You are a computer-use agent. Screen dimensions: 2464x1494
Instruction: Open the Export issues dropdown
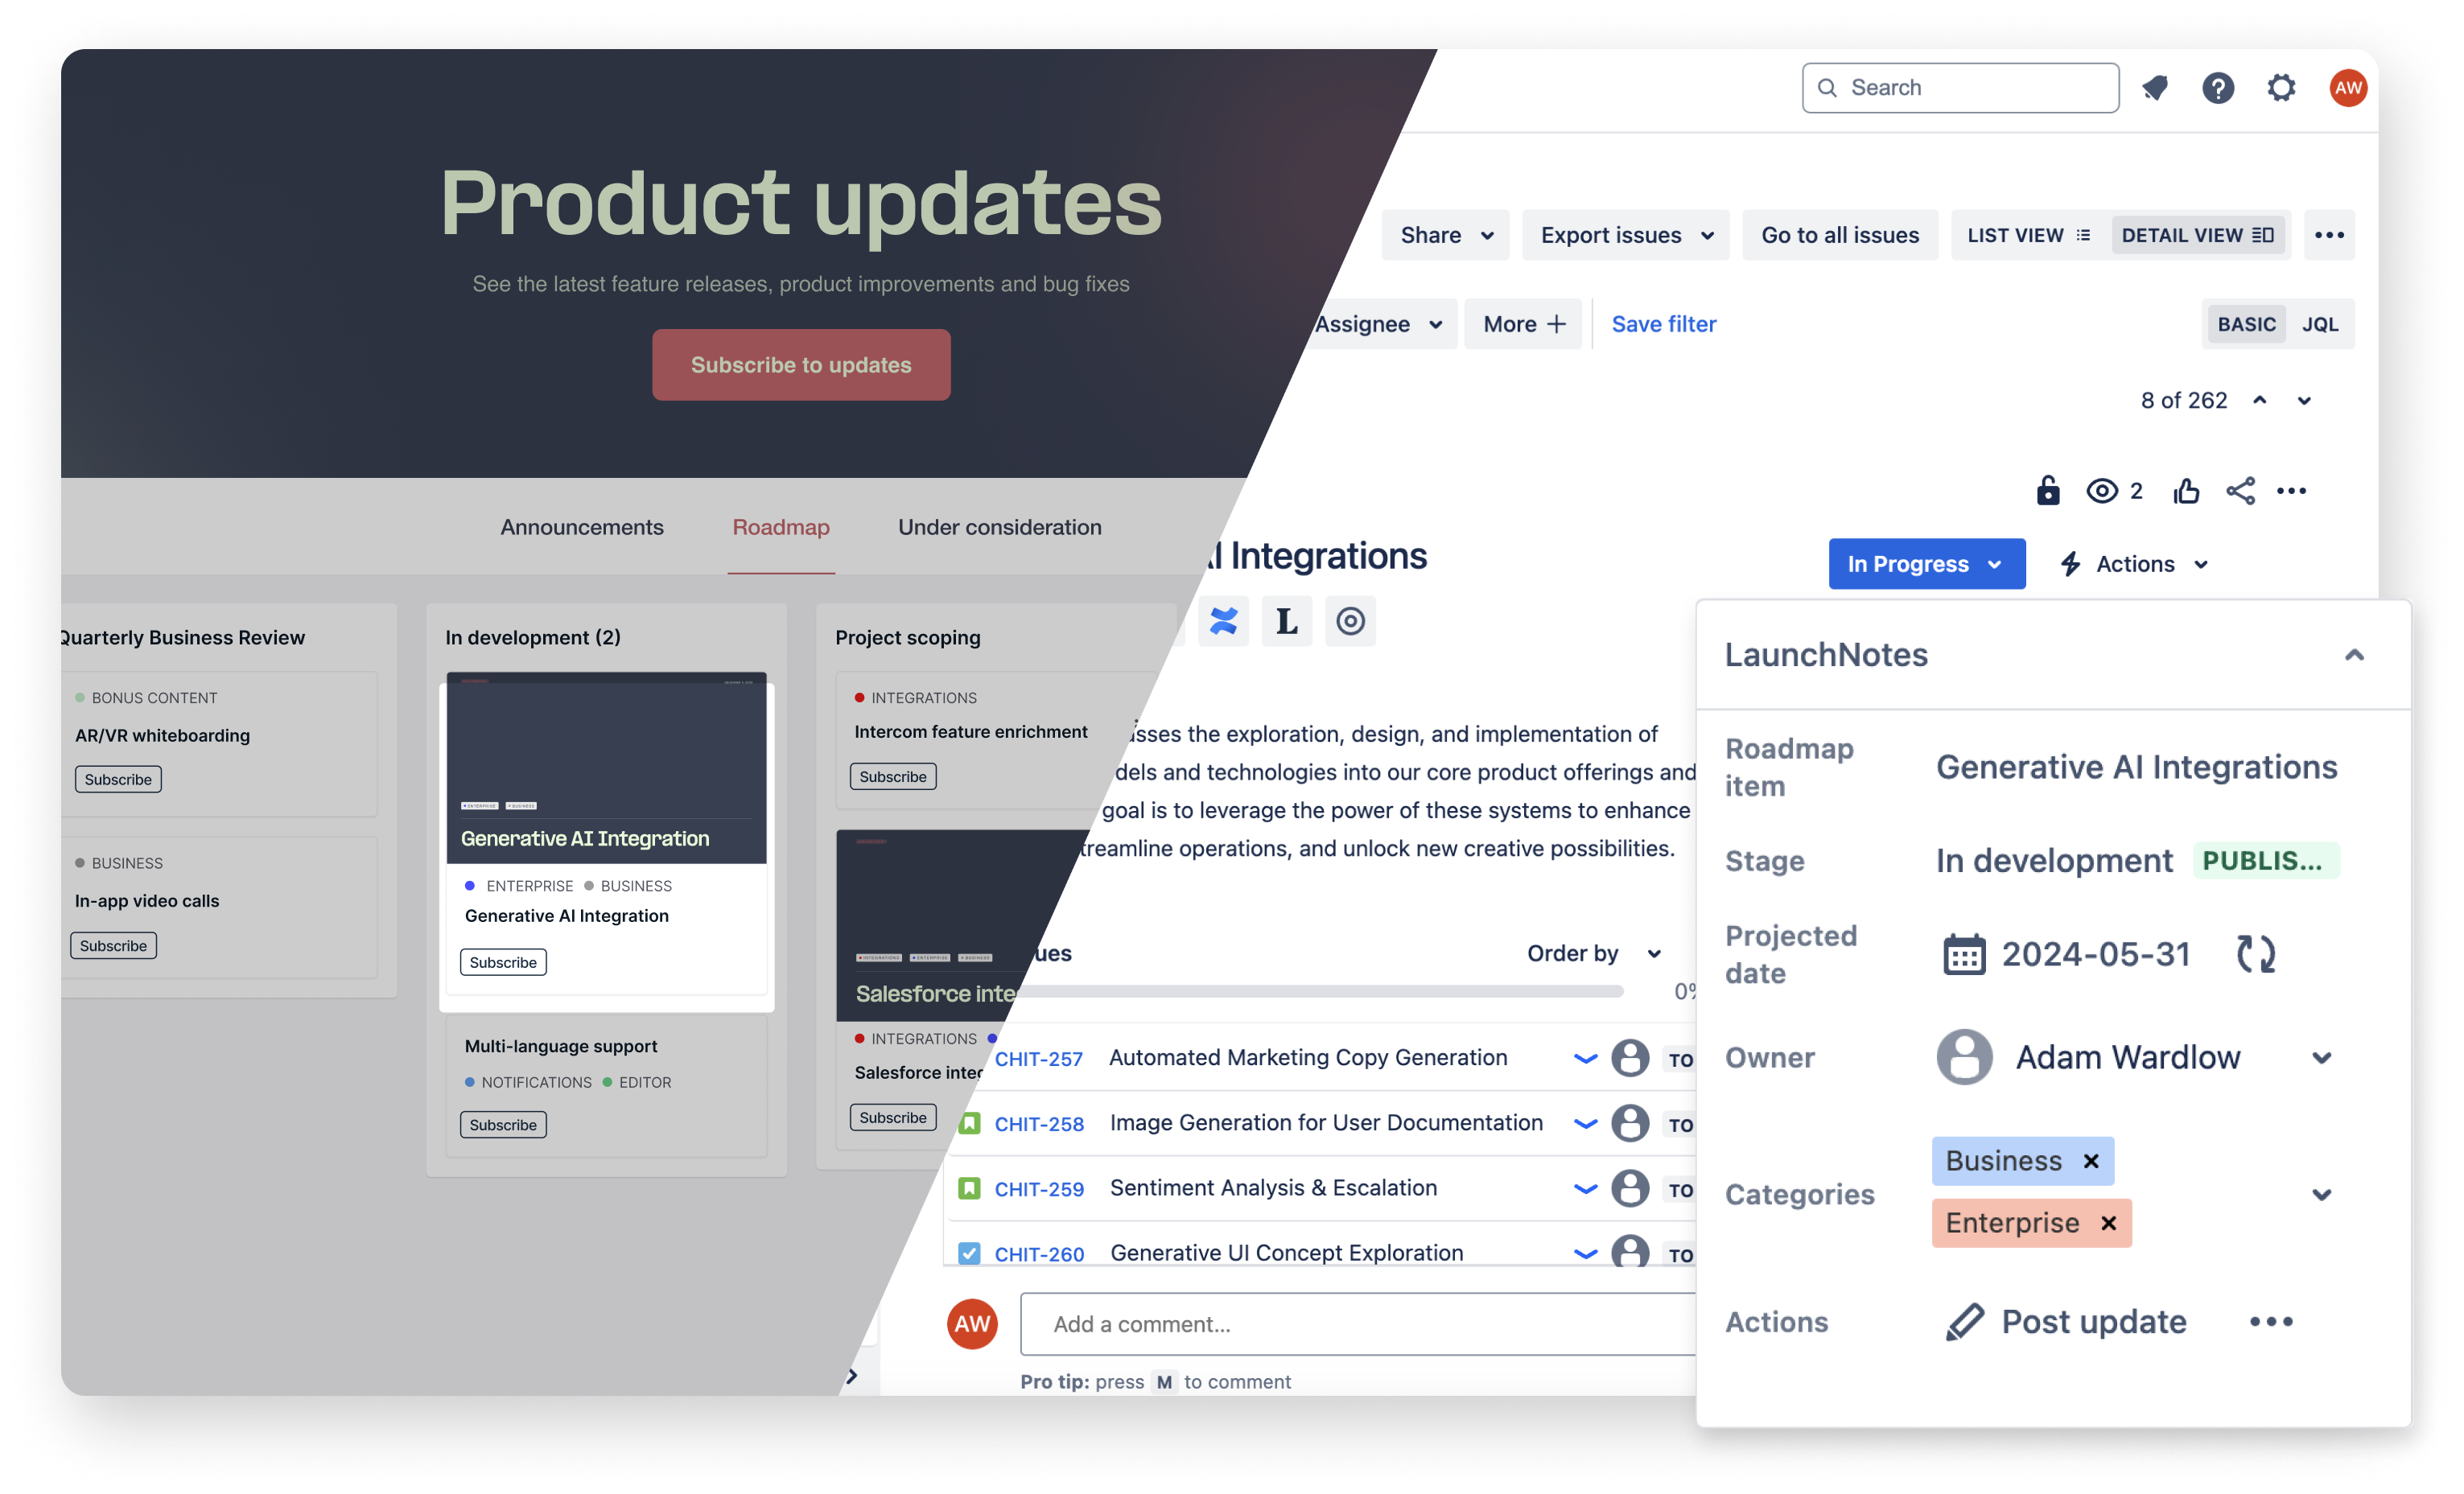click(1626, 235)
